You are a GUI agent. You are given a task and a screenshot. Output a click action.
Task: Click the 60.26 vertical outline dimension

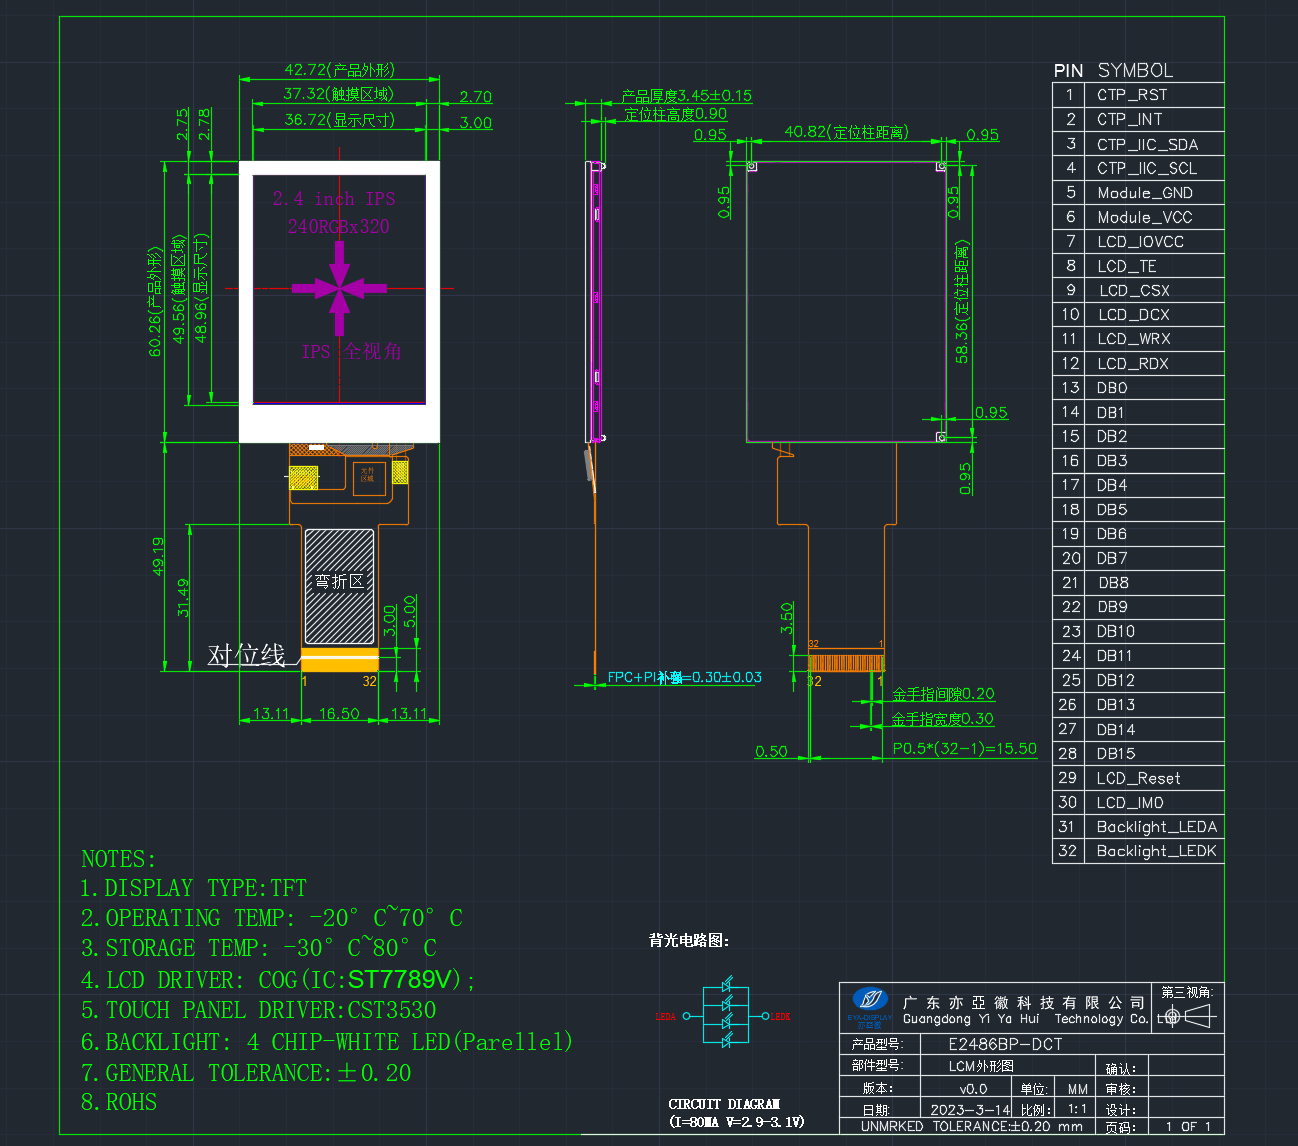point(155,302)
